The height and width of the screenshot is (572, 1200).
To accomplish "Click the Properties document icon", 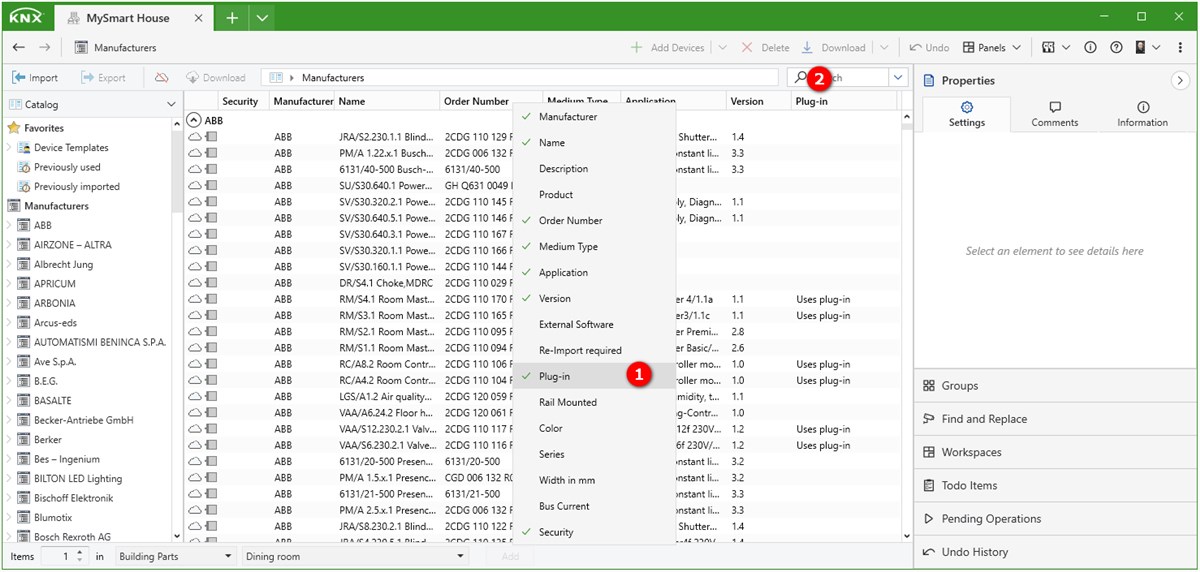I will pos(927,80).
